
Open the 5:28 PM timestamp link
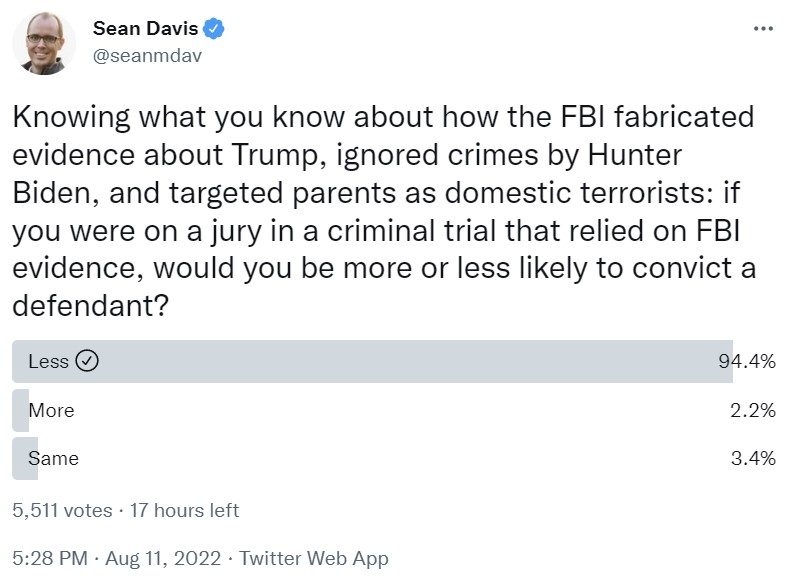pyautogui.click(x=50, y=558)
